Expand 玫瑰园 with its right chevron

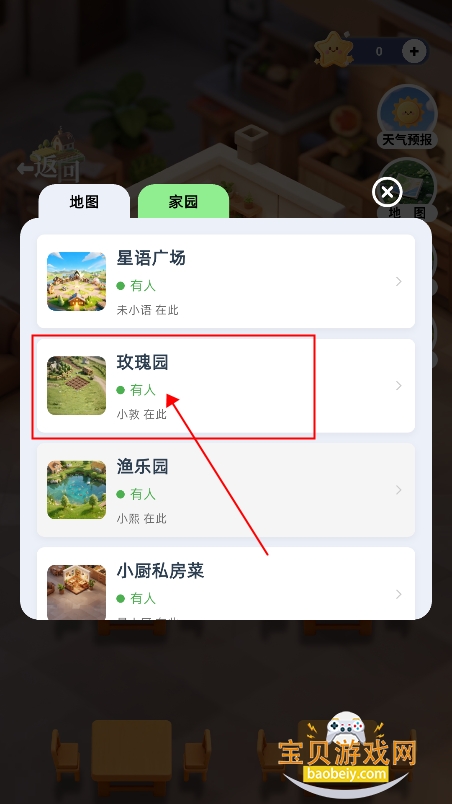(399, 386)
